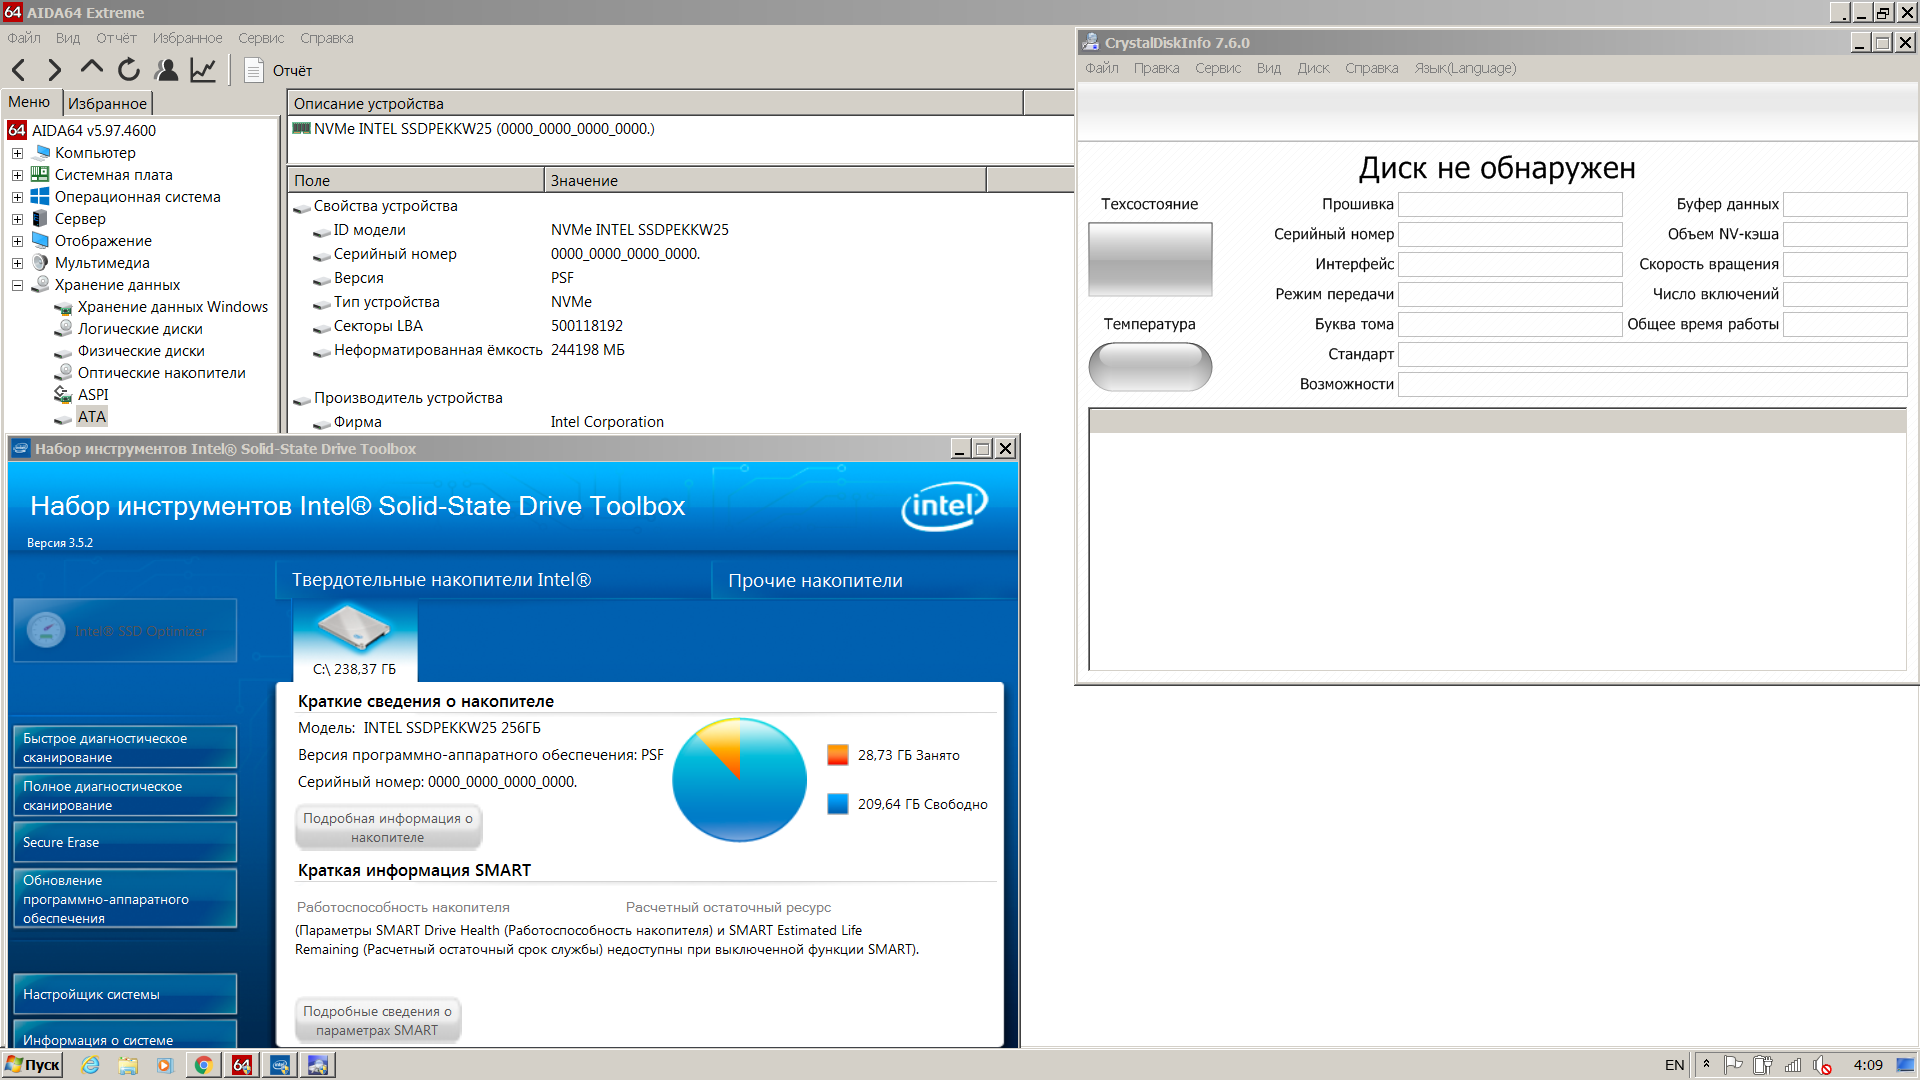Click the Secure Erase button
Image resolution: width=1920 pixels, height=1080 pixels.
[x=125, y=842]
